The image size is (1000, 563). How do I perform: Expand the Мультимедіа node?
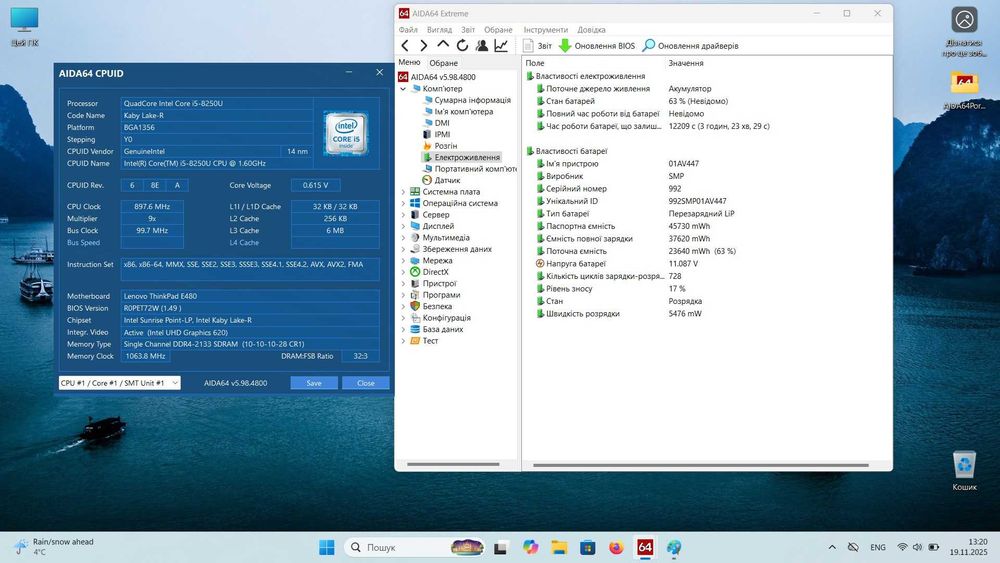403,238
